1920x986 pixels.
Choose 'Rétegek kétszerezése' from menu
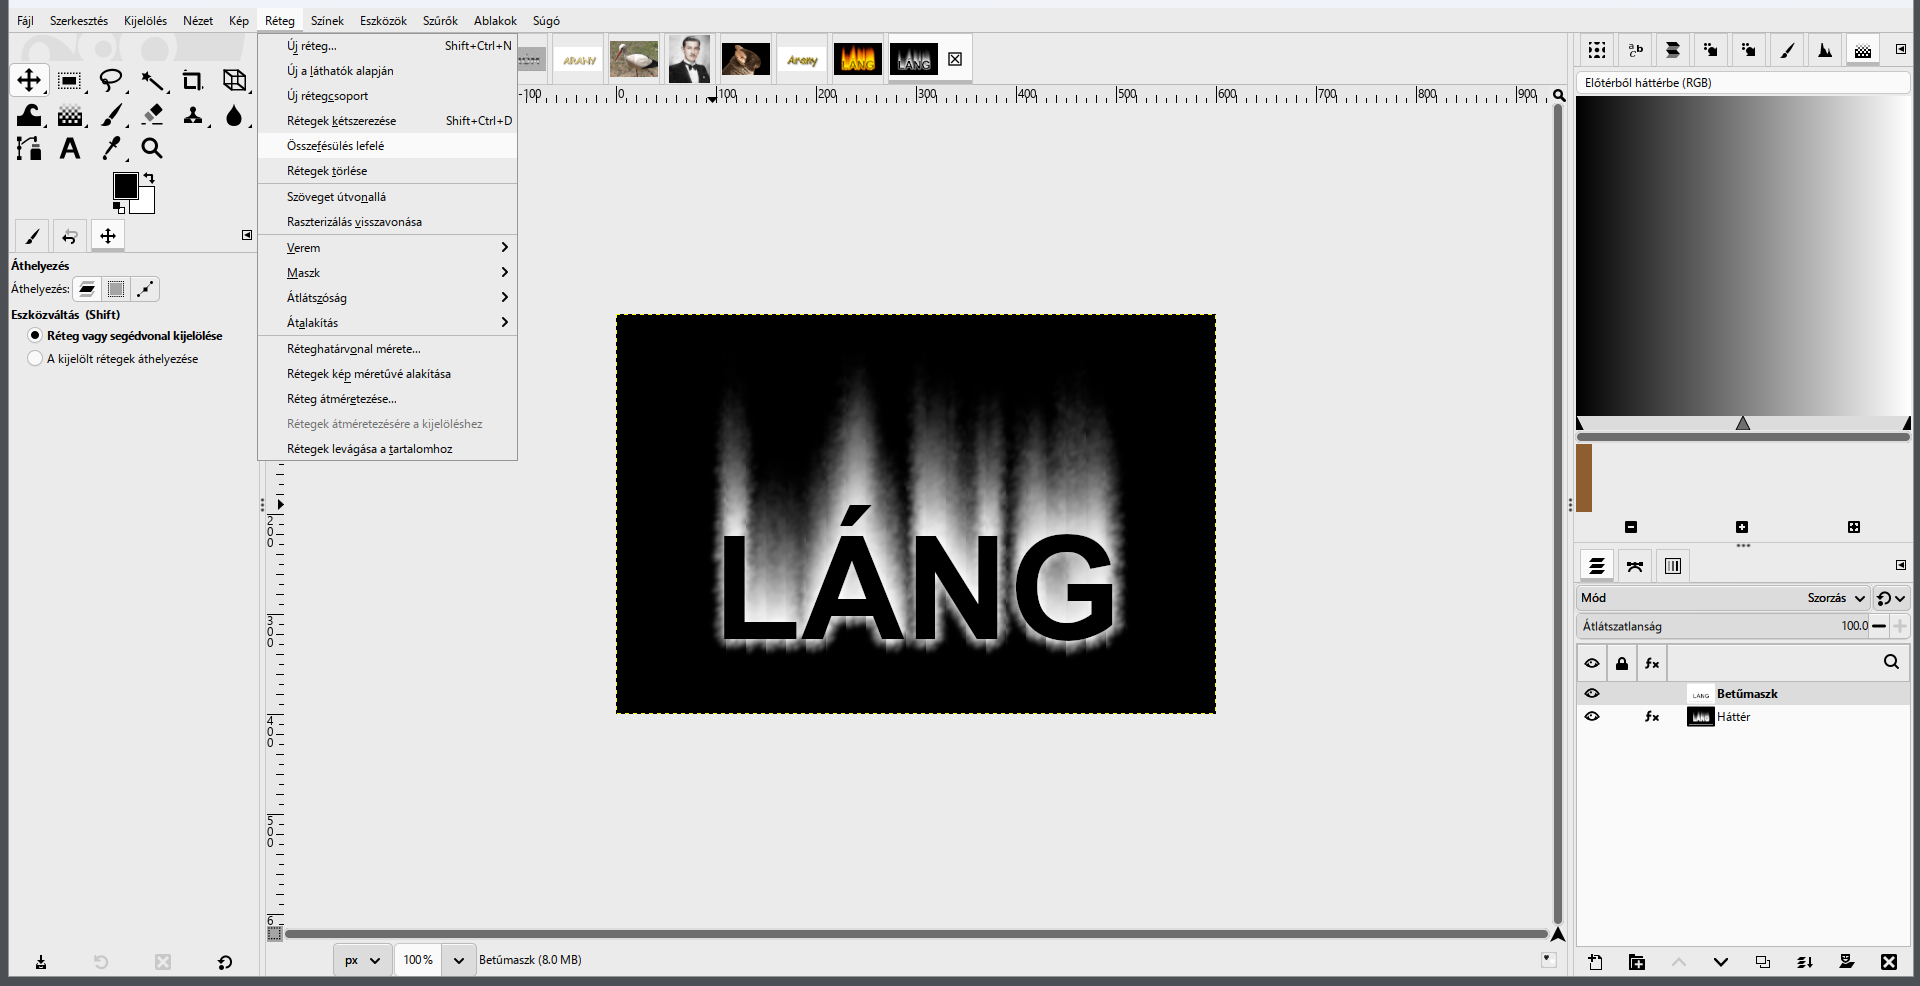coord(387,120)
